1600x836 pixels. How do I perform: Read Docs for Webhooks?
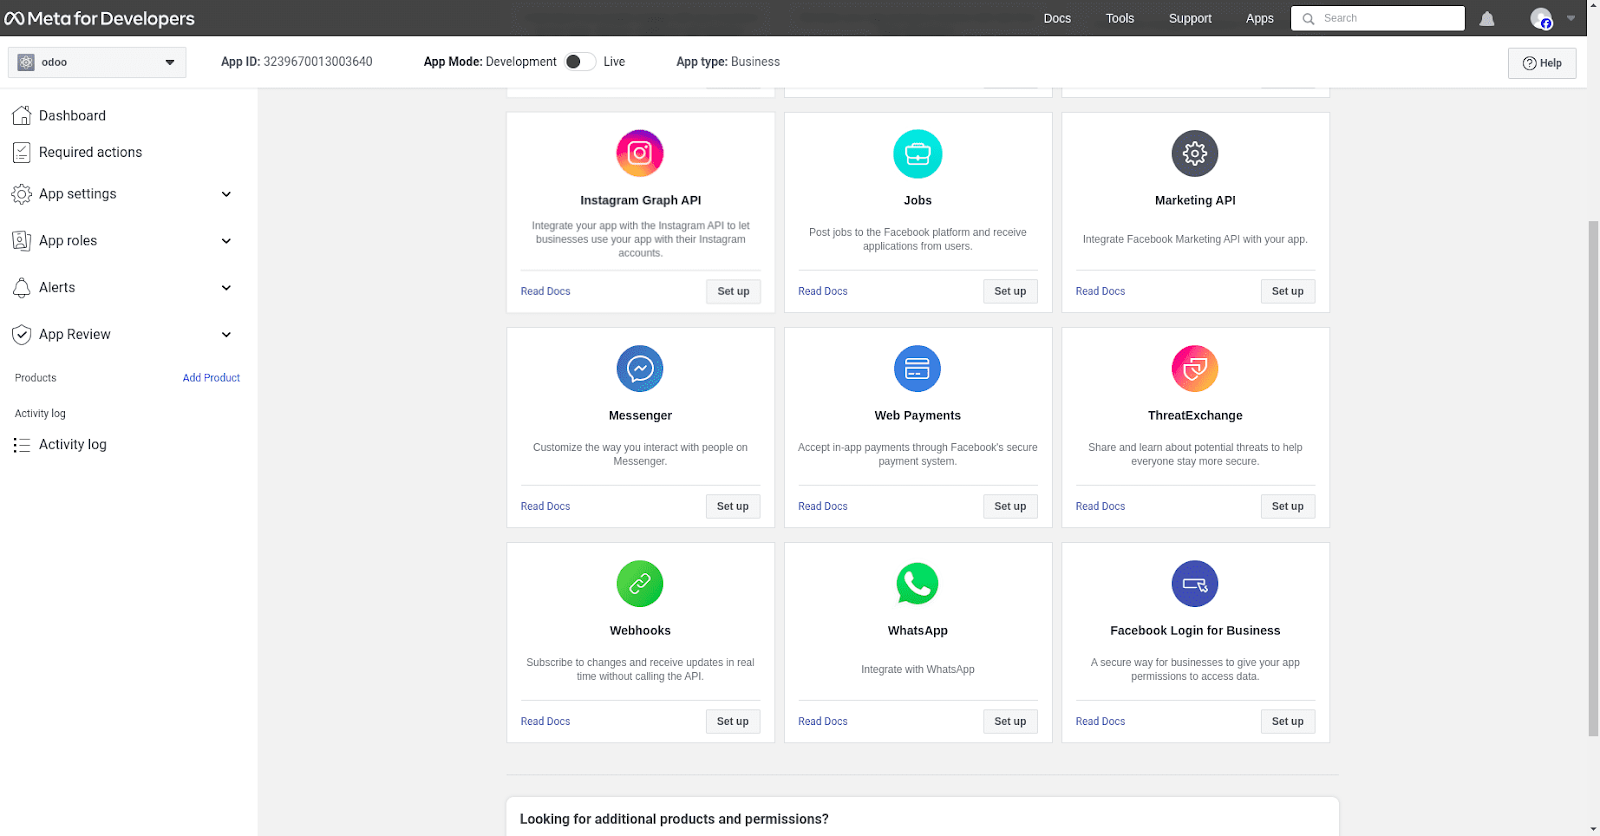click(x=545, y=721)
